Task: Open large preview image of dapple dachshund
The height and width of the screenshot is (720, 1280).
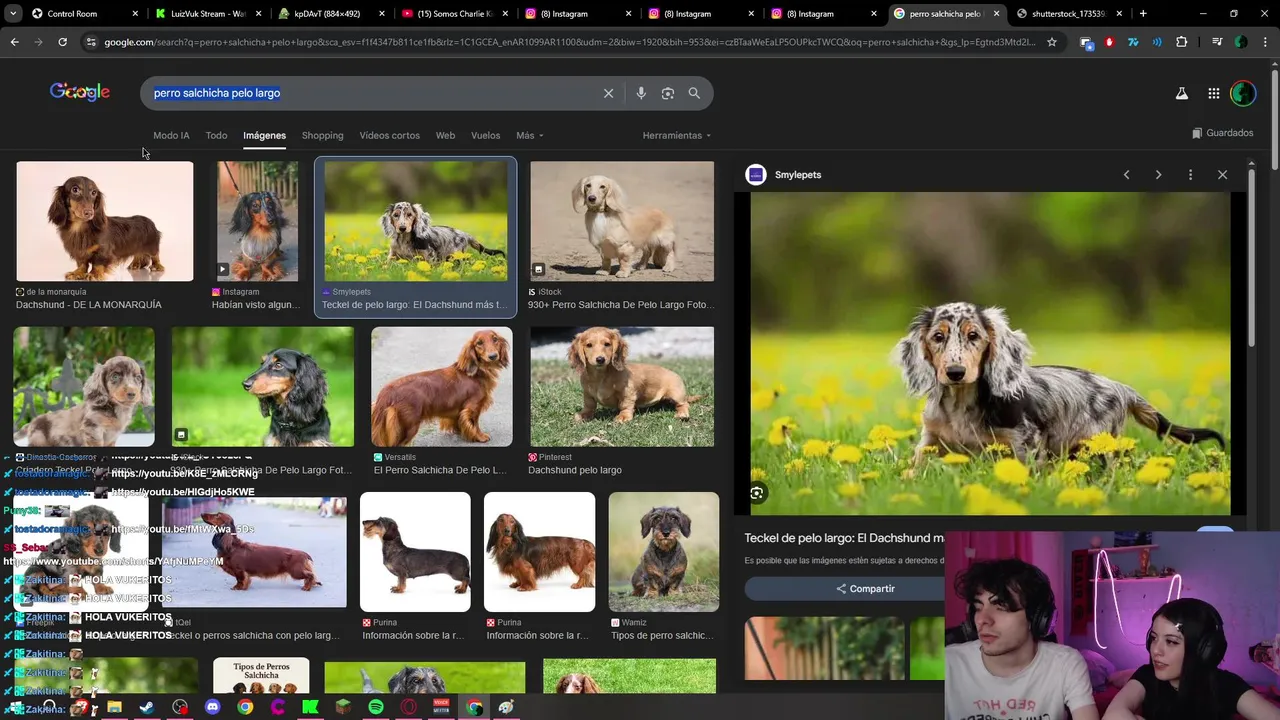Action: tap(990, 353)
